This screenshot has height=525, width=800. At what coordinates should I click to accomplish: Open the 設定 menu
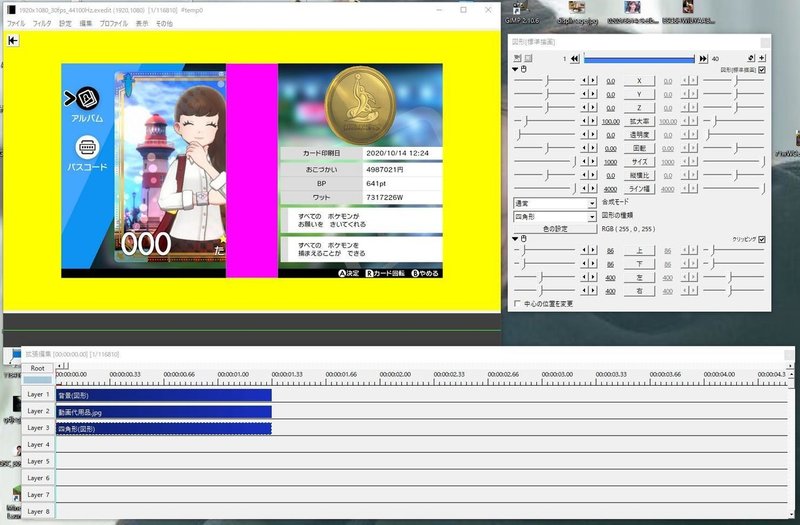(x=65, y=23)
